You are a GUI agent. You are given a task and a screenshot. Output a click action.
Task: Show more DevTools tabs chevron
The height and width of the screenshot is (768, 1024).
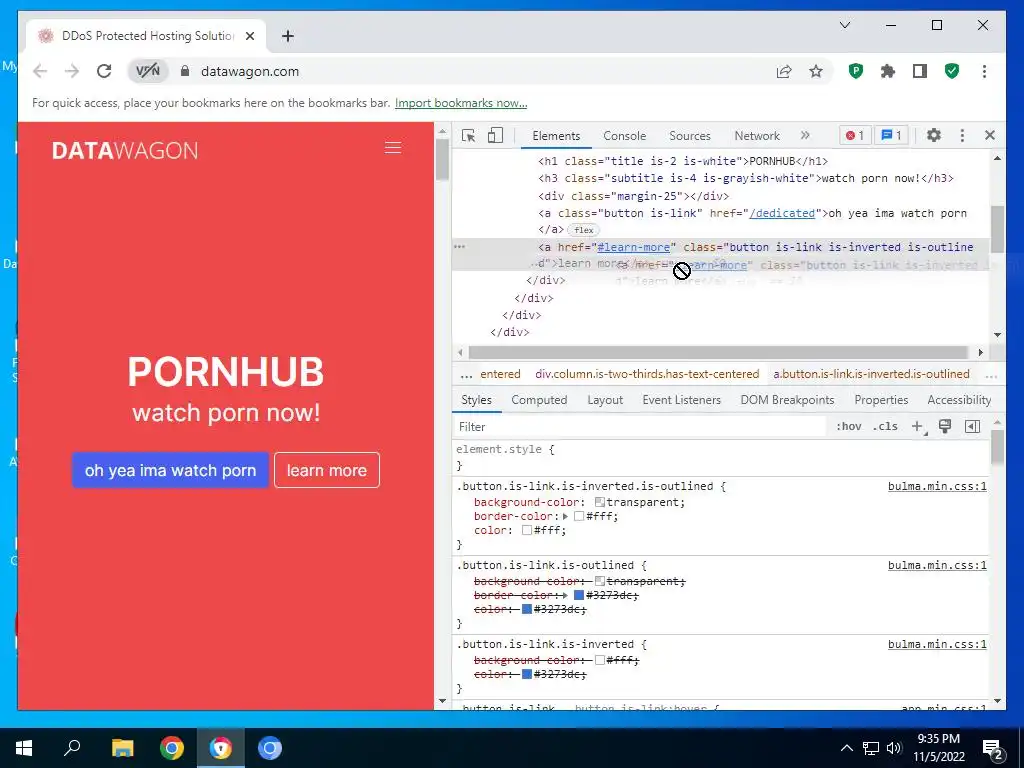(805, 135)
